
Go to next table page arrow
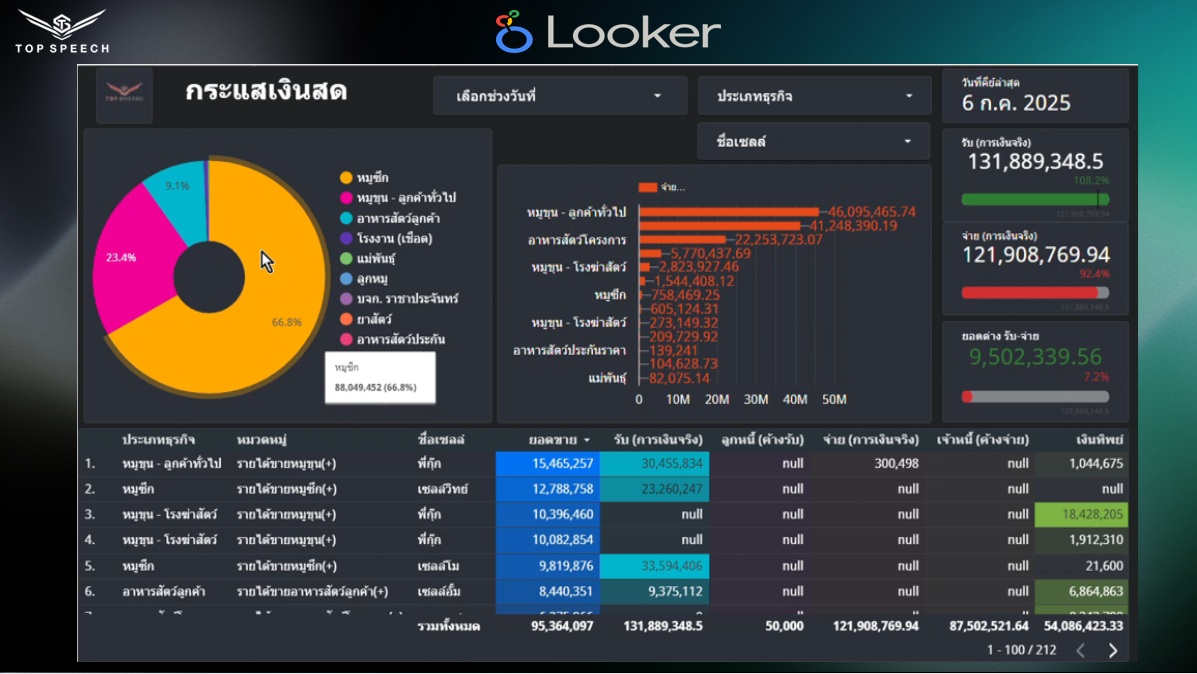coord(1113,650)
